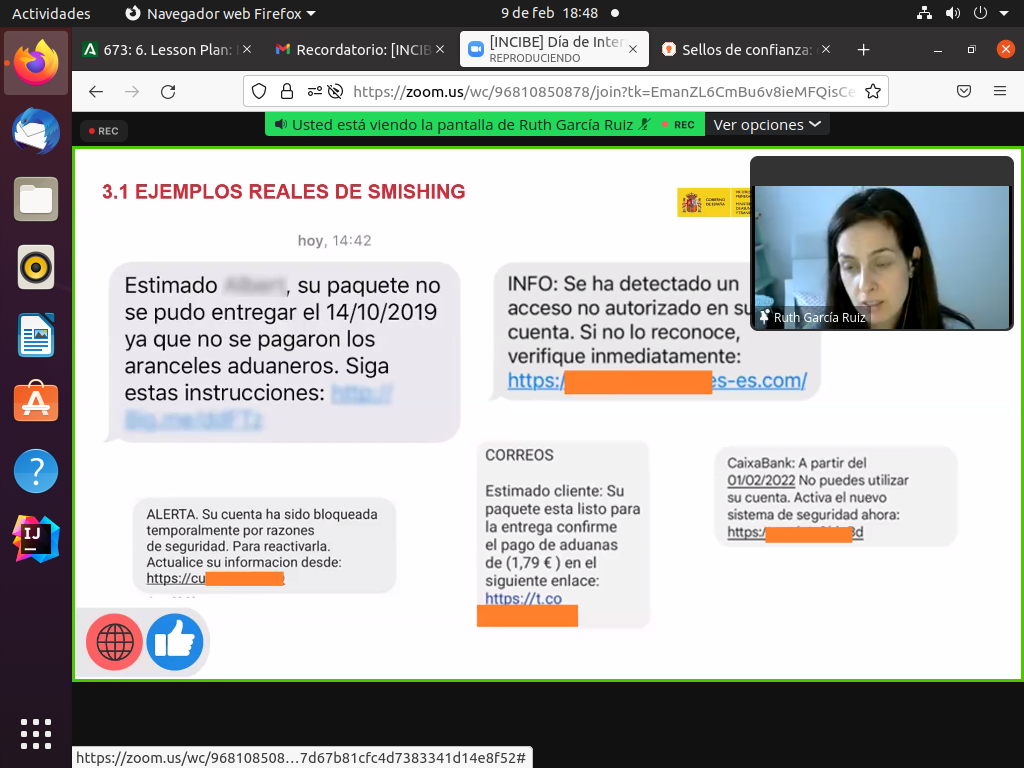Image resolution: width=1024 pixels, height=768 pixels.
Task: Open a new browser tab
Action: click(864, 49)
